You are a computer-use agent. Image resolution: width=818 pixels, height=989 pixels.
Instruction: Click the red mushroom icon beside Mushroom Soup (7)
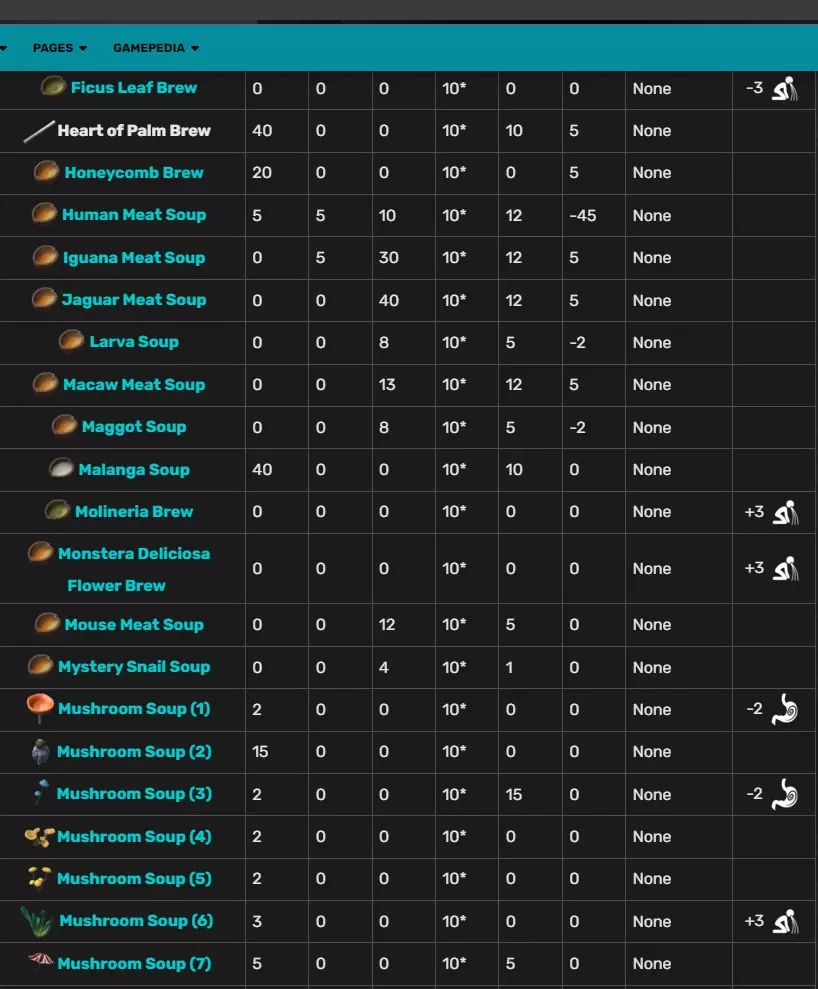[40, 963]
